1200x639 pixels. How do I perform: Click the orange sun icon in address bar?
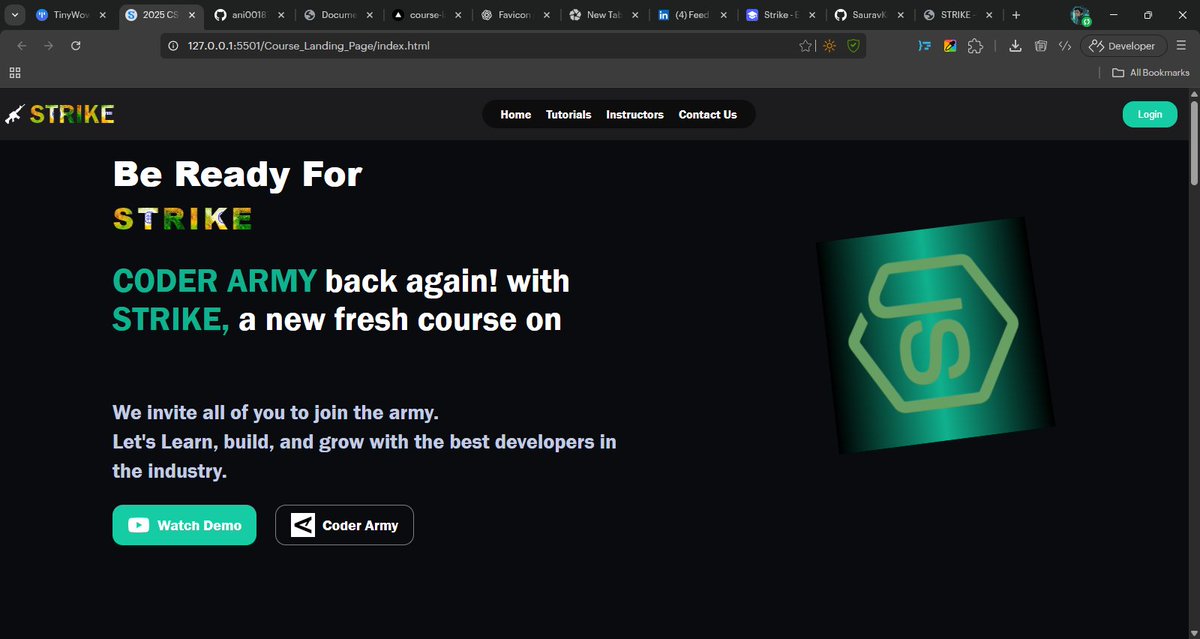tap(829, 46)
